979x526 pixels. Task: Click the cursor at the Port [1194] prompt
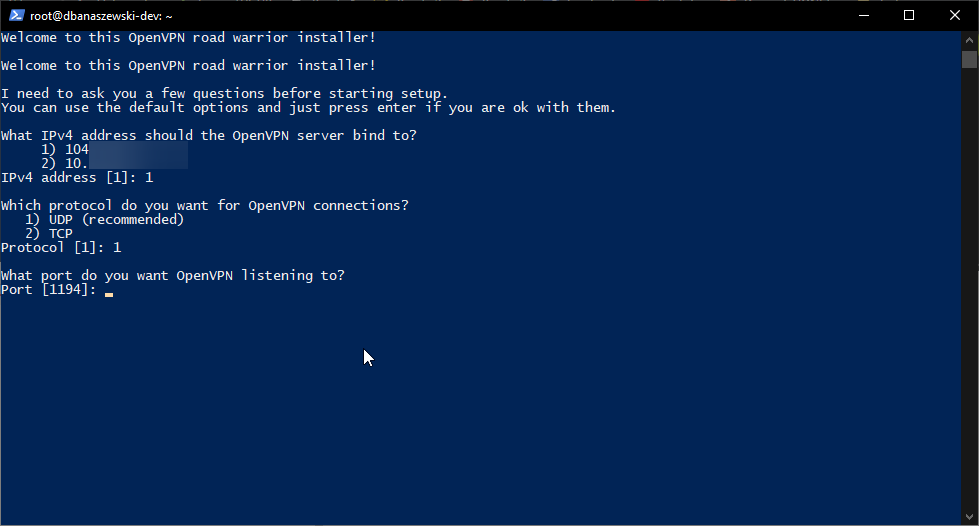[108, 294]
